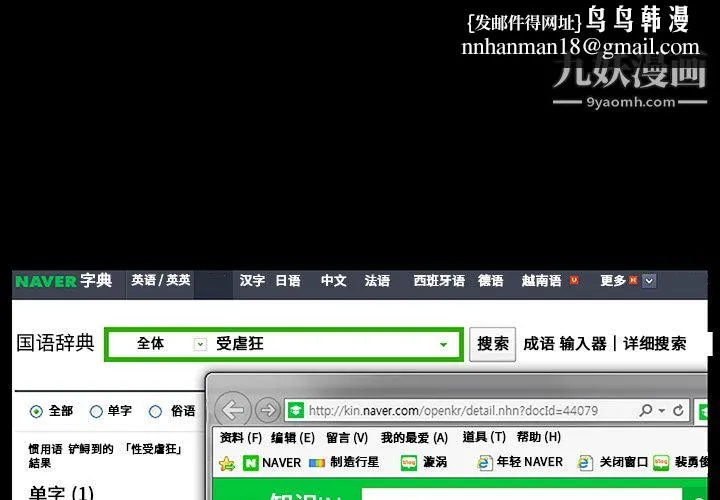Screen dimensions: 720x500
Task: Open the NAVER bookmark
Action: coord(272,462)
